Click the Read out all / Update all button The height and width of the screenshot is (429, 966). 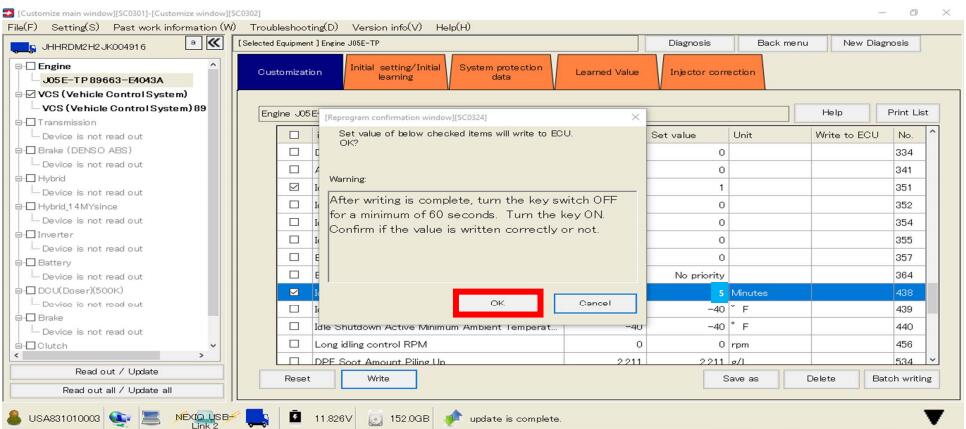(x=116, y=390)
